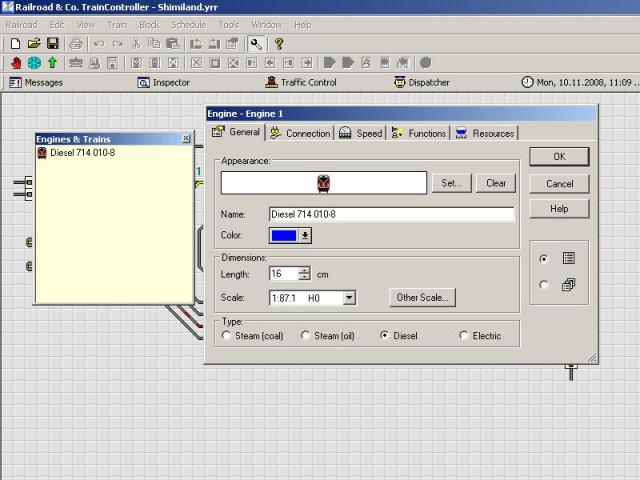This screenshot has height=480, width=640.
Task: Click the cyan globe toolbar icon
Action: (x=34, y=63)
